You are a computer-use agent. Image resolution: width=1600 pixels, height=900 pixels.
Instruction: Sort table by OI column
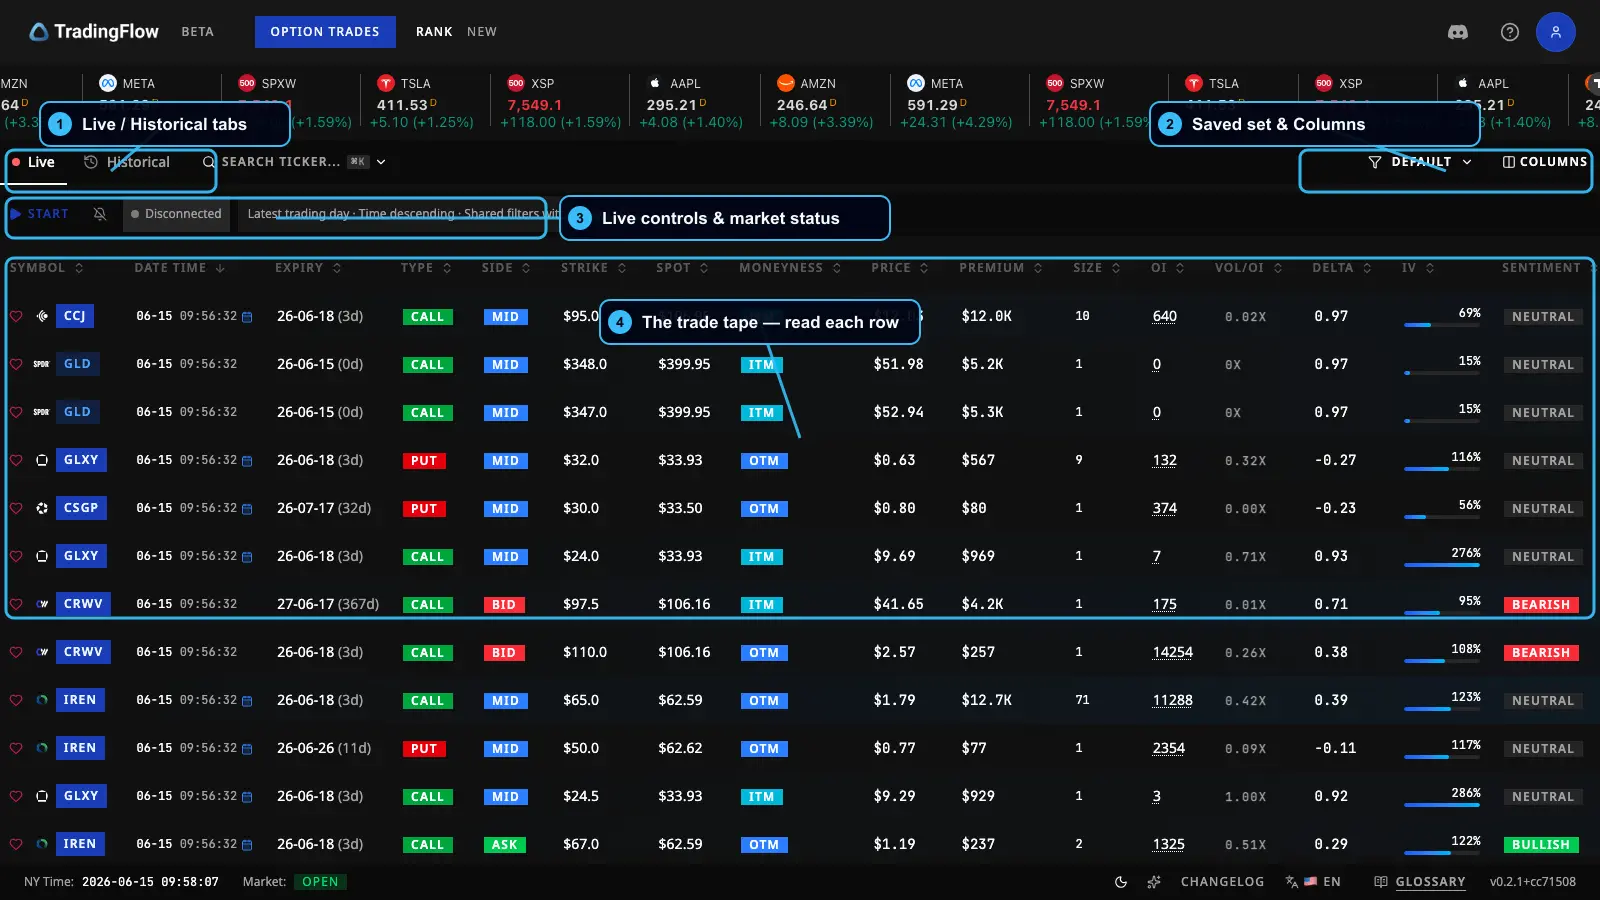[x=1167, y=268]
